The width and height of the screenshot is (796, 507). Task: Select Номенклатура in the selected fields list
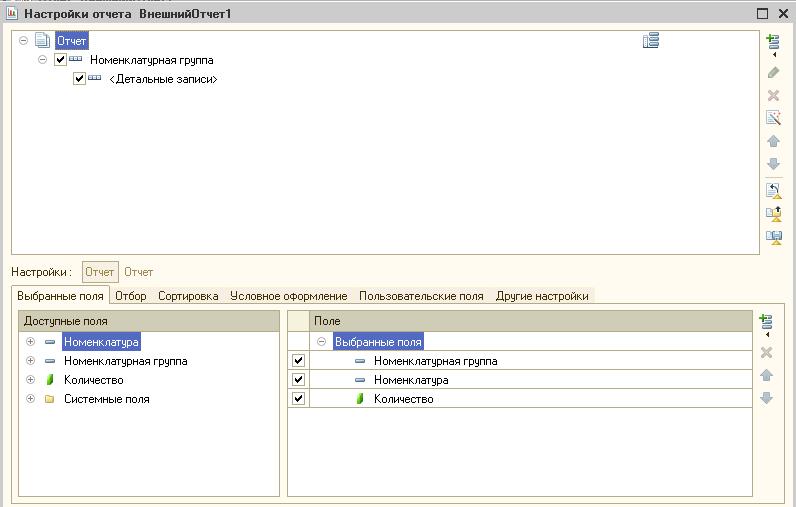410,380
